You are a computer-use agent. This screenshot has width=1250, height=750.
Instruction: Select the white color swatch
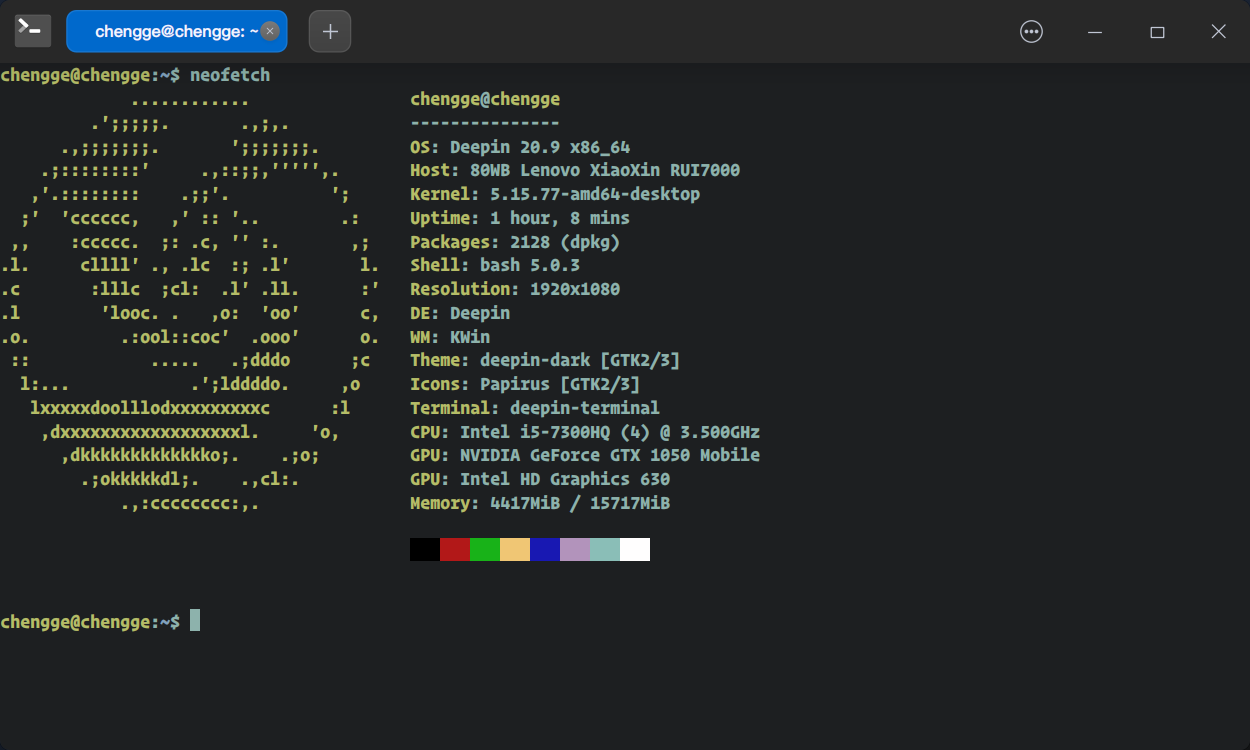(x=634, y=549)
